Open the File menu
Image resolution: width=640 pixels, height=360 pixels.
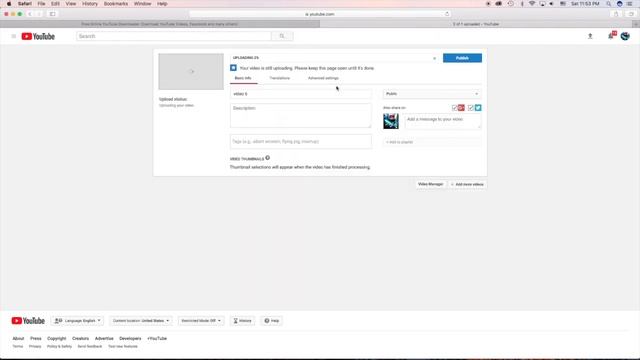(x=41, y=4)
